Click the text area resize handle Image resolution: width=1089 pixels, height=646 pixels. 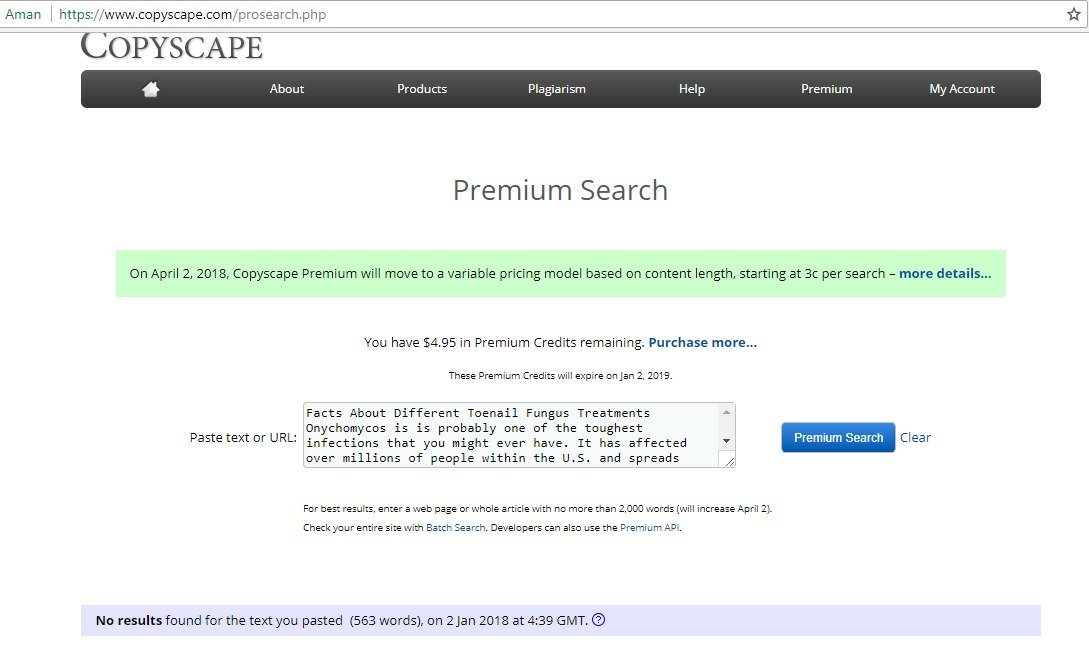729,461
